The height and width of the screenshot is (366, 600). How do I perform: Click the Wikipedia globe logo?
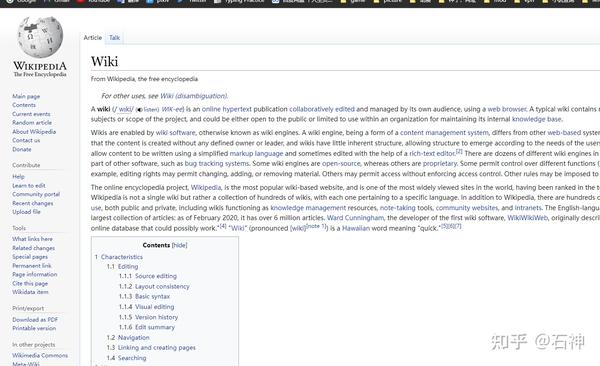point(40,37)
